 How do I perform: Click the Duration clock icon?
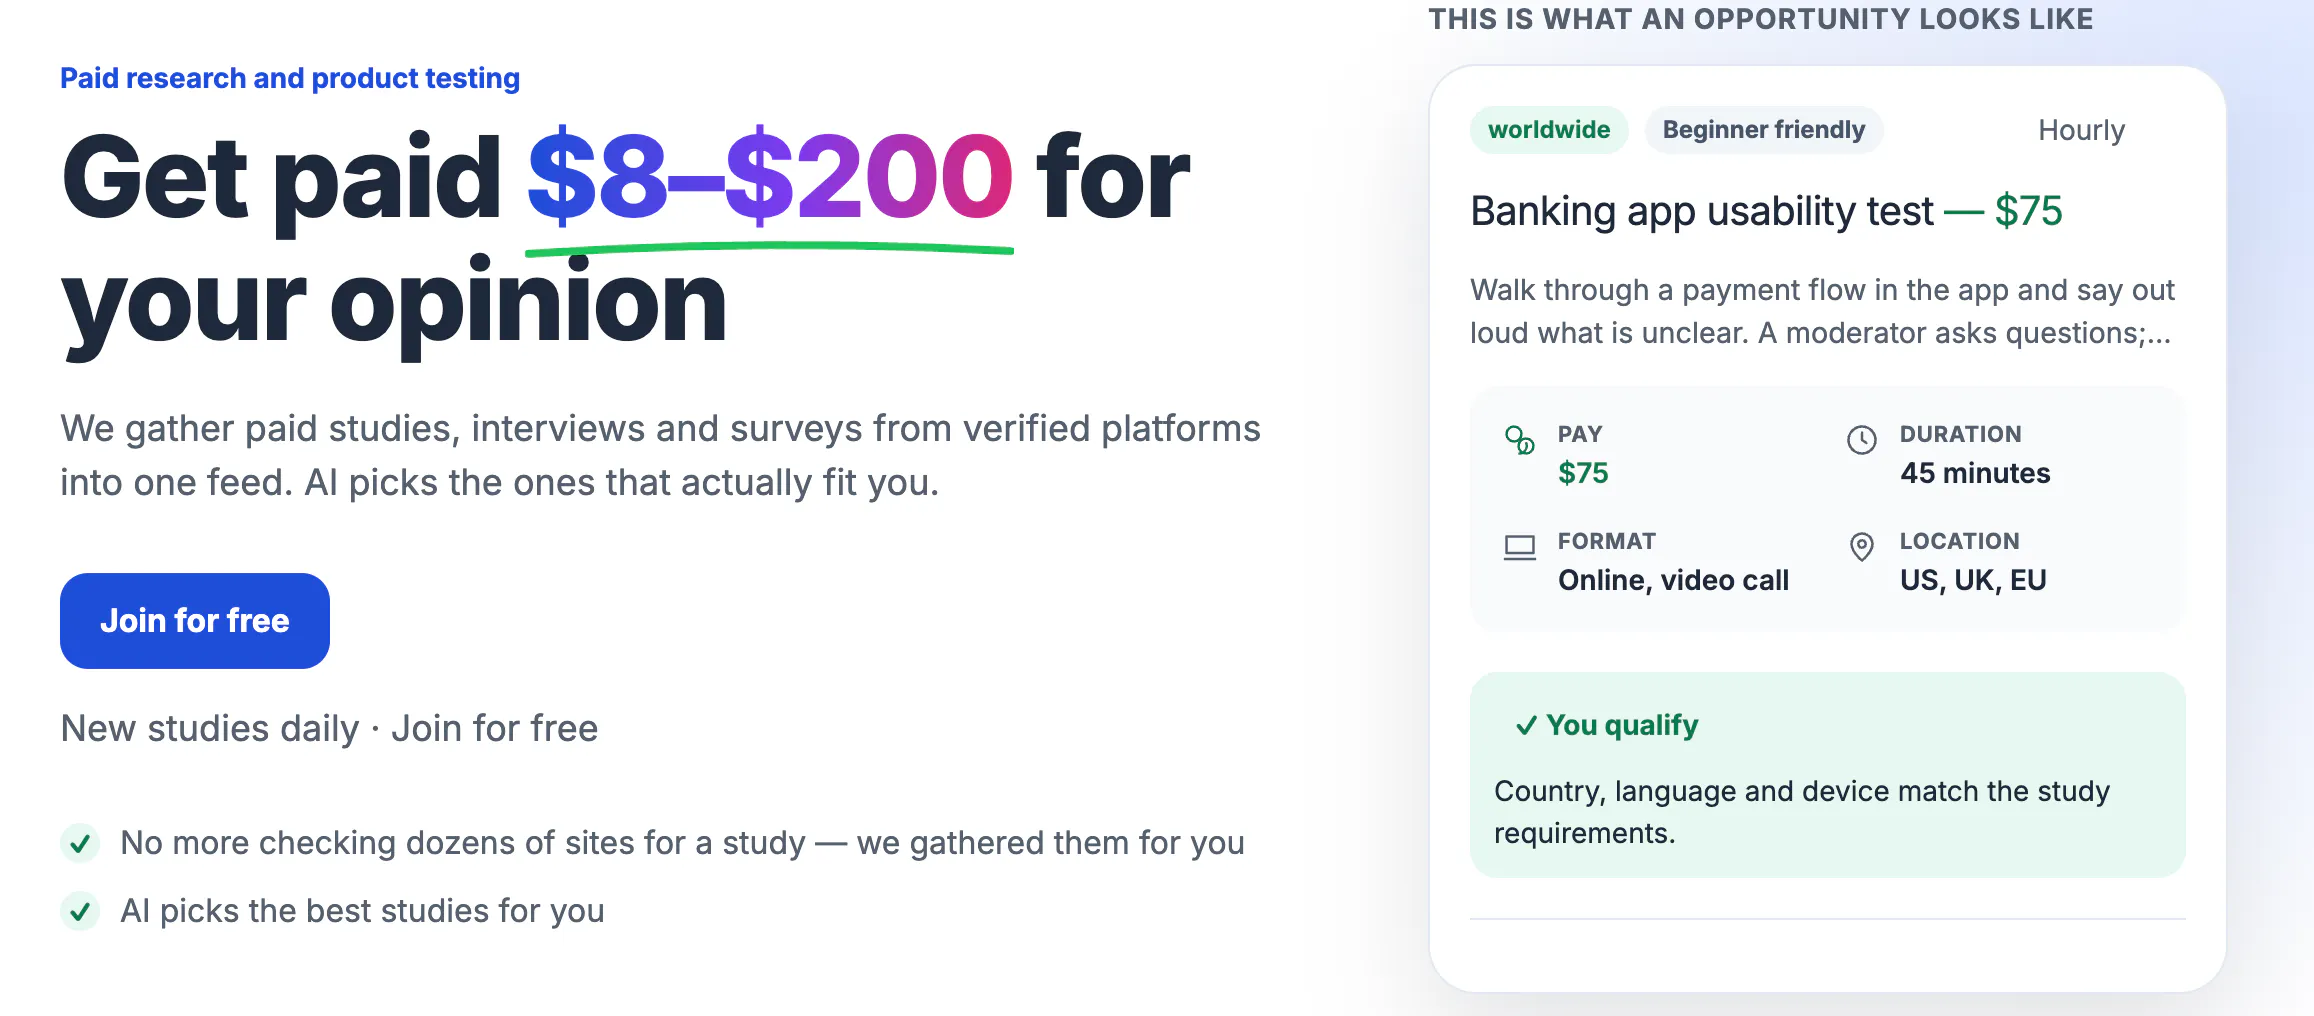[x=1861, y=440]
